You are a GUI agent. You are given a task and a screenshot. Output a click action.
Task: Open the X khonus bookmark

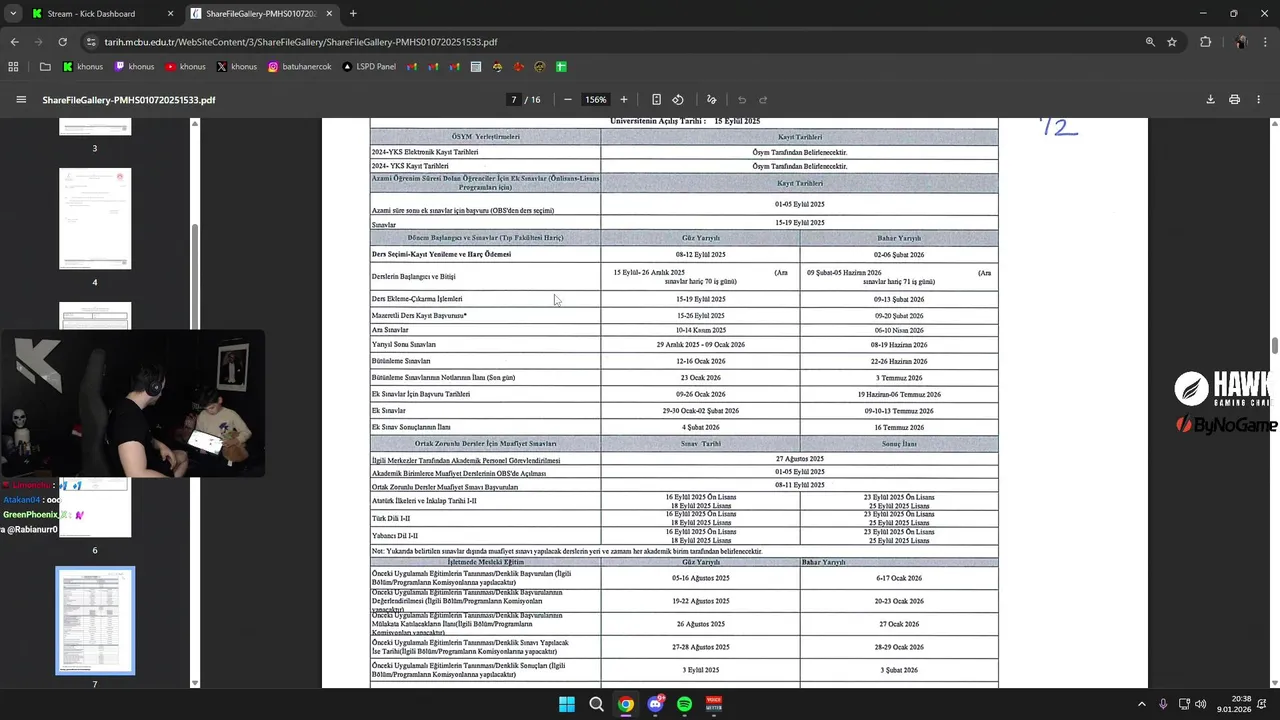coord(237,67)
